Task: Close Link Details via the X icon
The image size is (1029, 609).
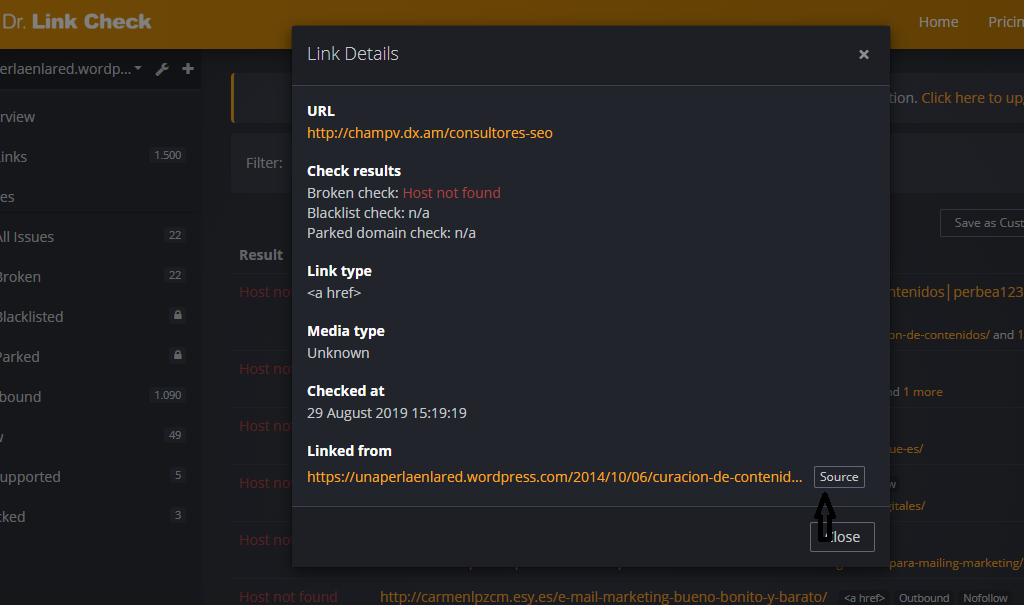Action: [x=864, y=55]
